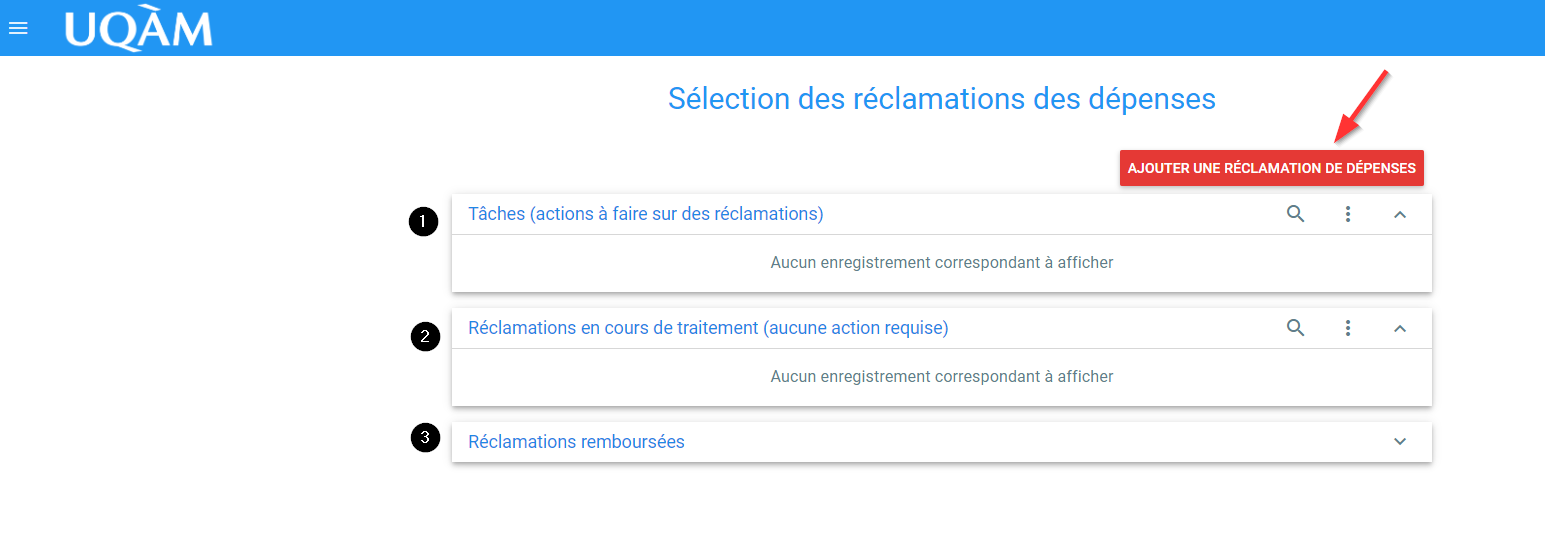Viewport: 1545px width, 539px height.
Task: Collapse the Tâches panel
Action: [x=1400, y=214]
